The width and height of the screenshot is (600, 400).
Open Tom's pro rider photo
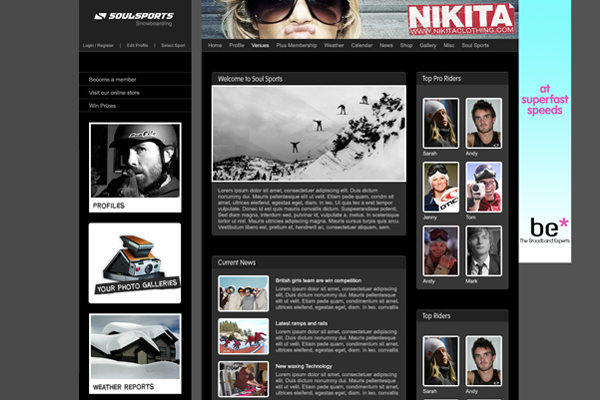(x=484, y=187)
